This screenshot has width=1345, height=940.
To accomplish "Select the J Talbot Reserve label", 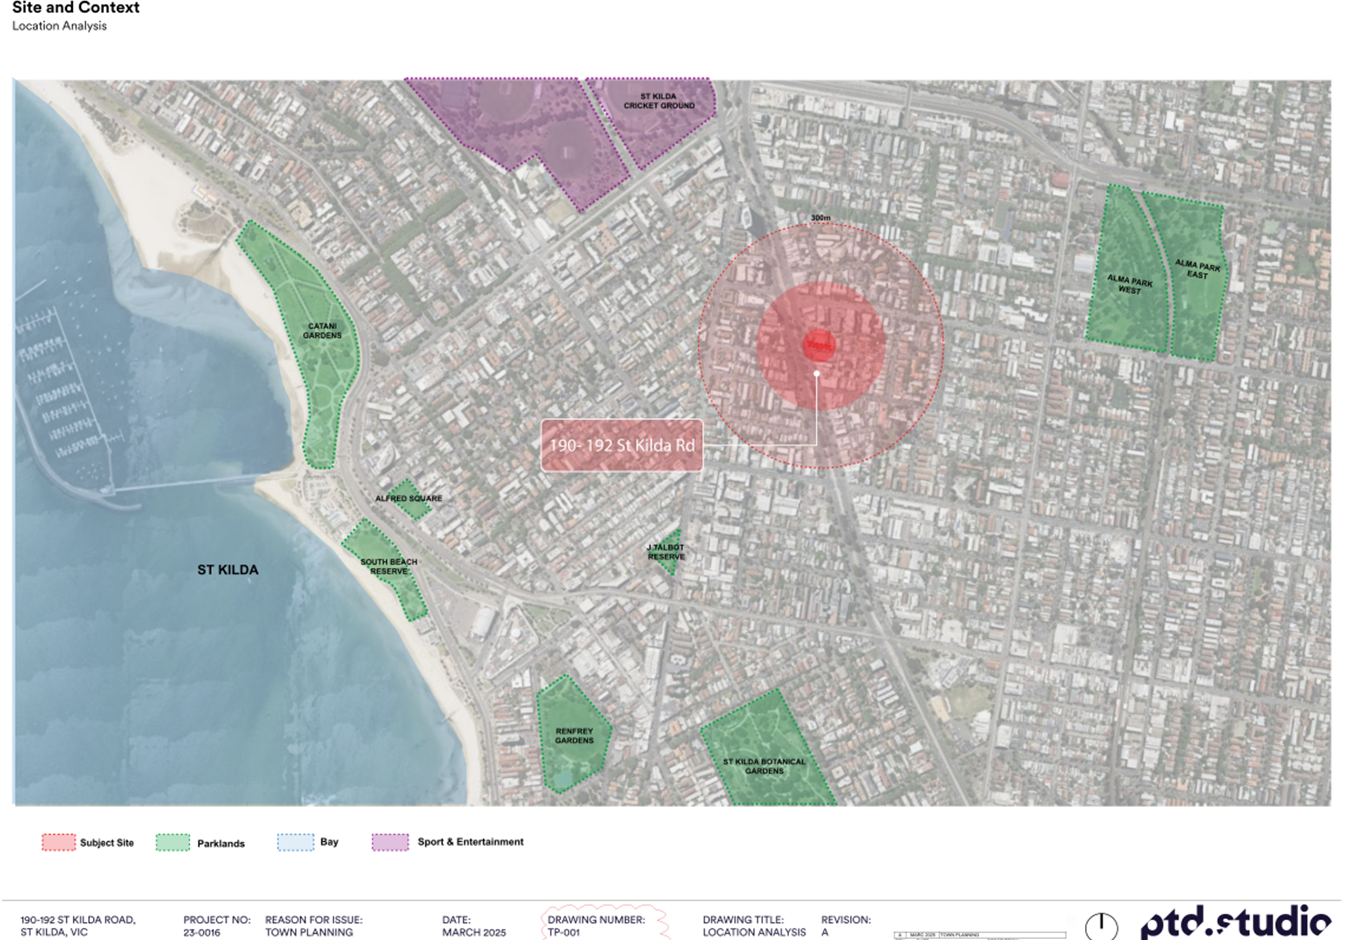I will point(665,552).
